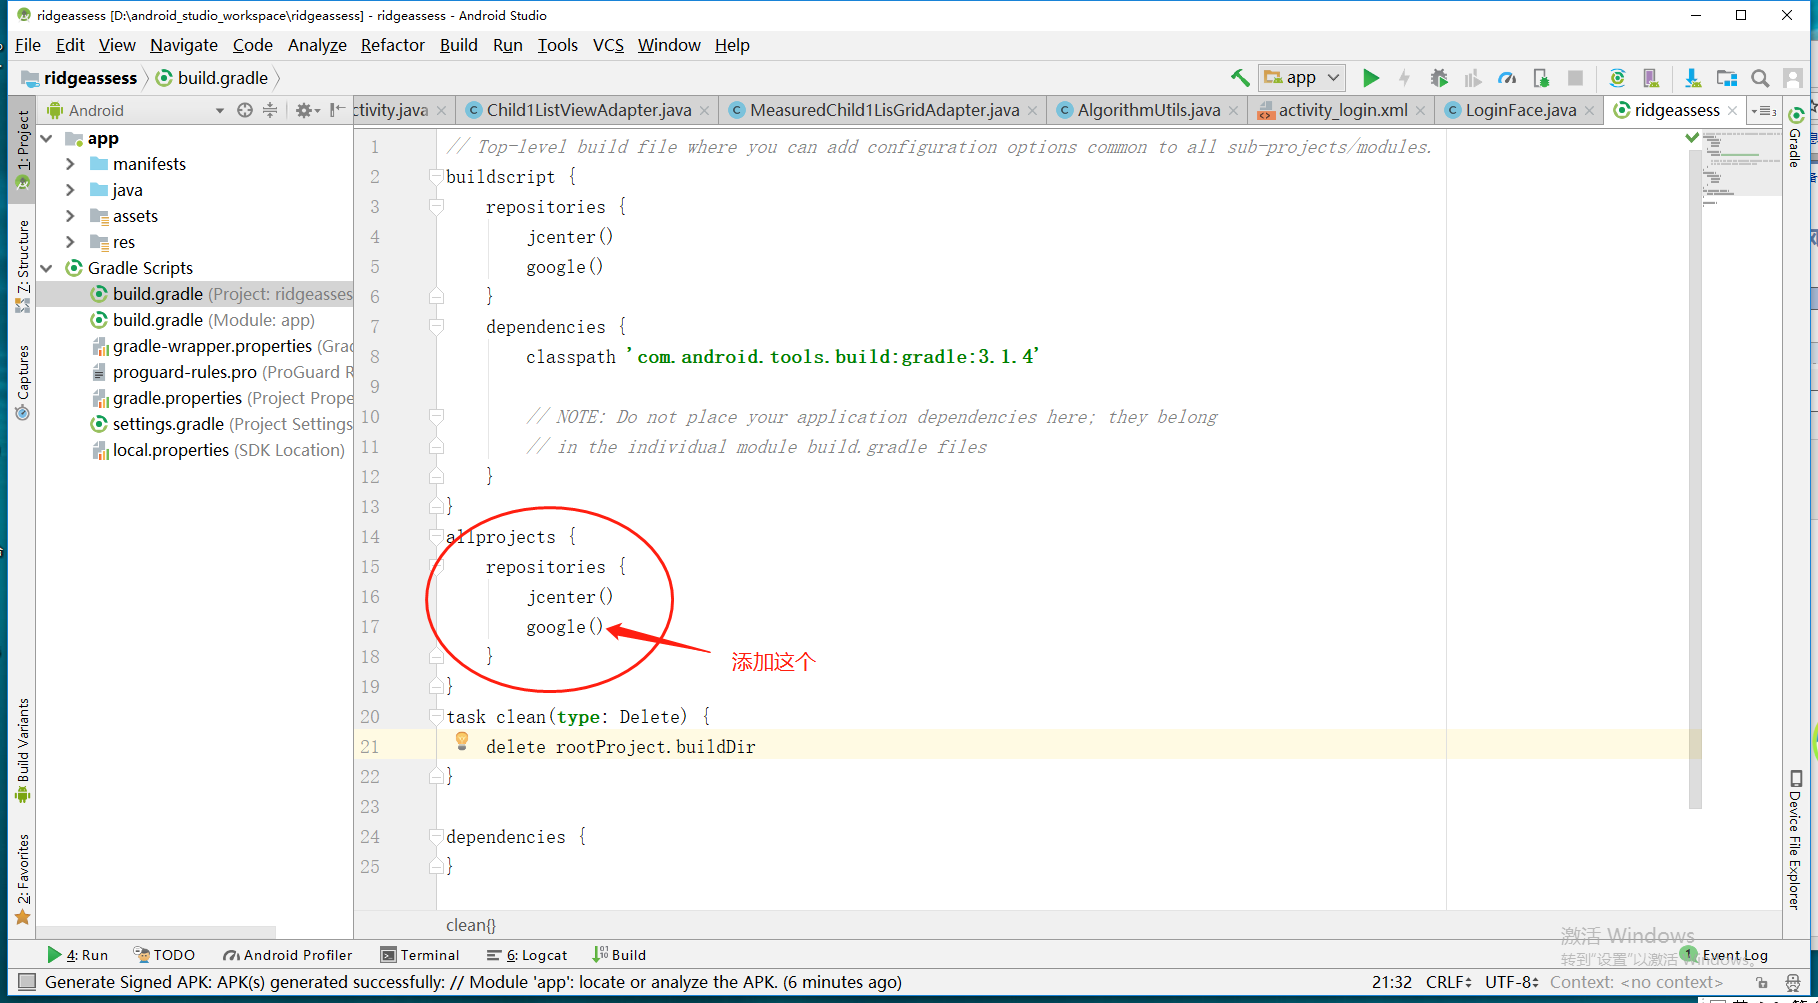Expand the manifests folder in project tree
This screenshot has height=1003, width=1818.
[70, 164]
